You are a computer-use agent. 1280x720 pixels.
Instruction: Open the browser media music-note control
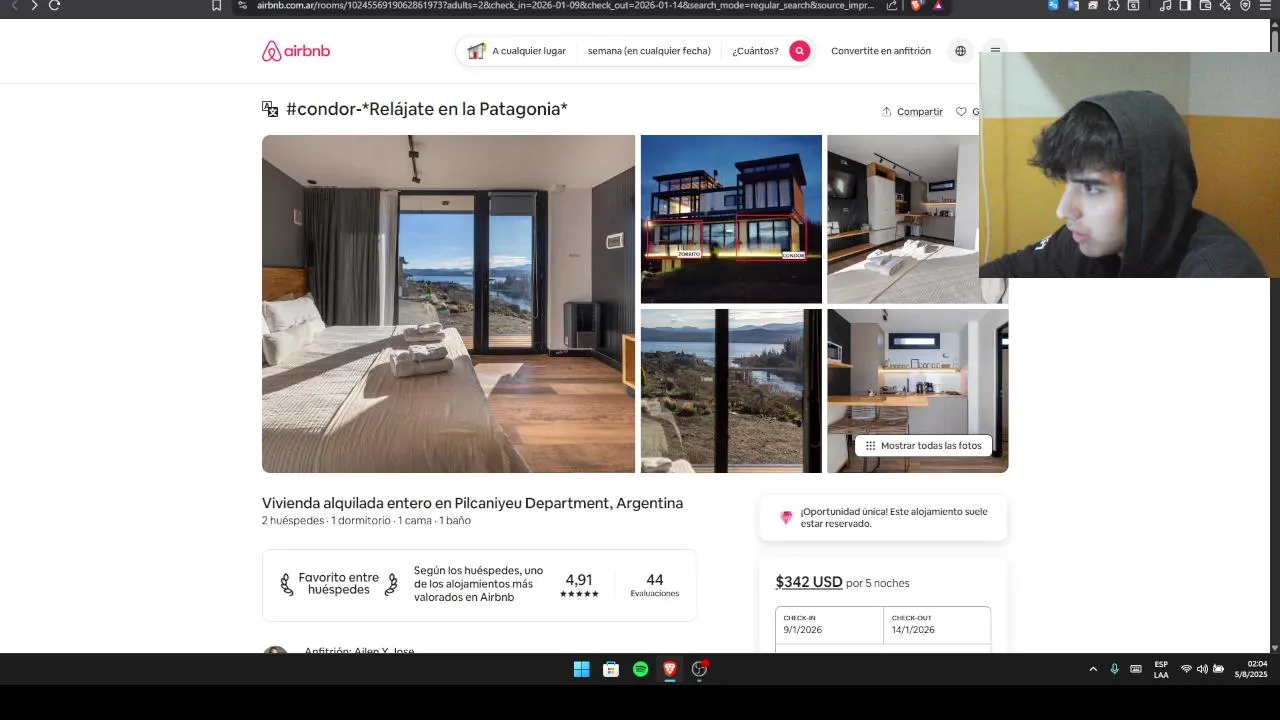(x=1165, y=5)
